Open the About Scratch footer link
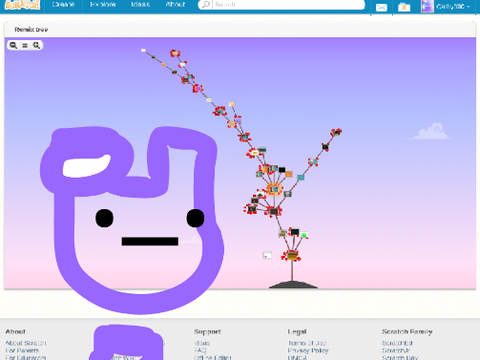 [26, 343]
